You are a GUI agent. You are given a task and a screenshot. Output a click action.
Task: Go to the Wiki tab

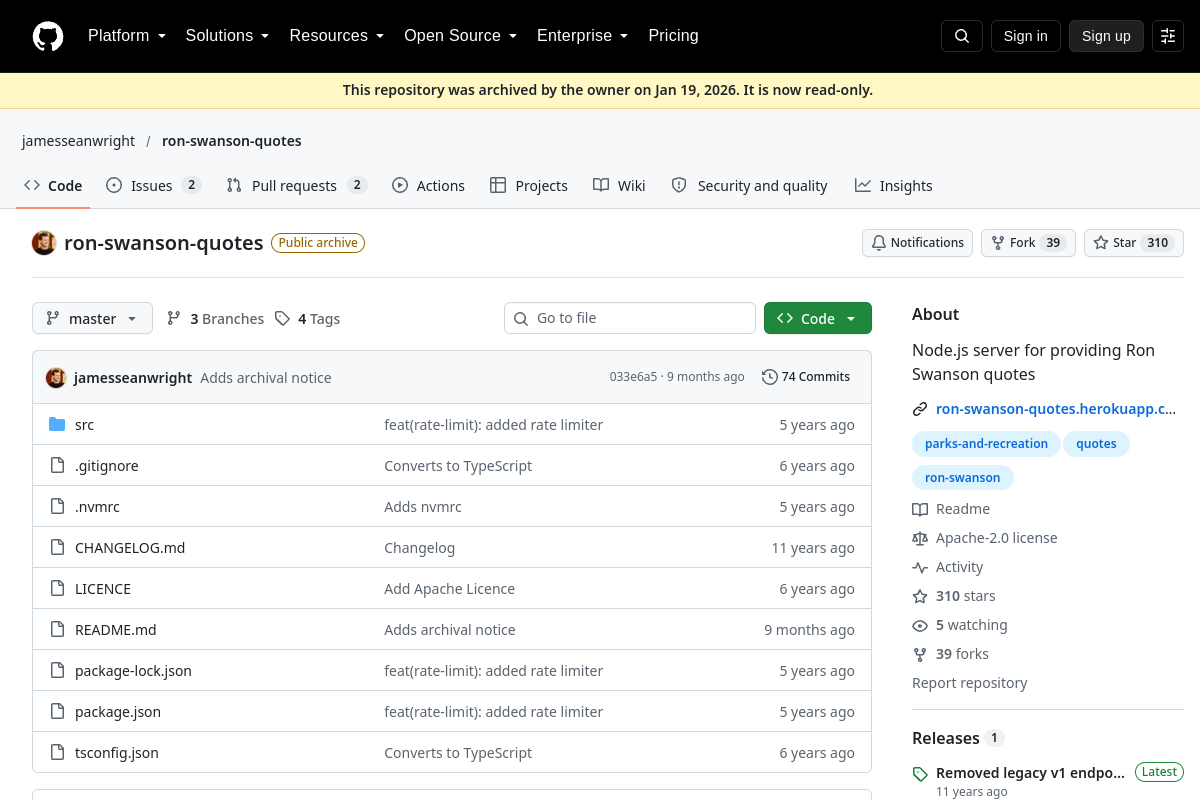[x=619, y=186]
